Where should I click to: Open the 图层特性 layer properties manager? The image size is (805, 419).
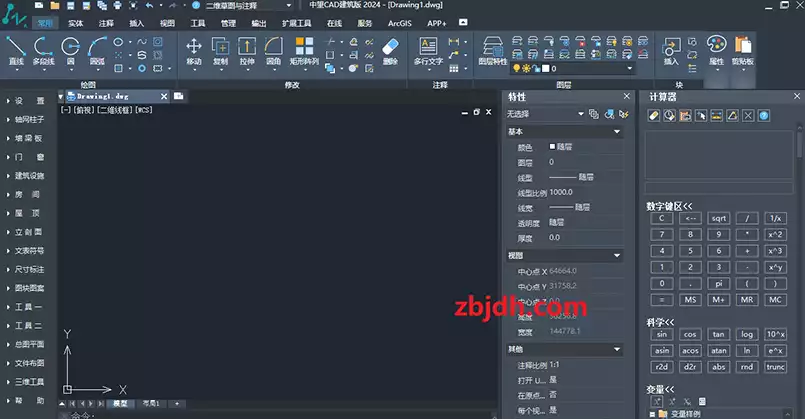492,51
